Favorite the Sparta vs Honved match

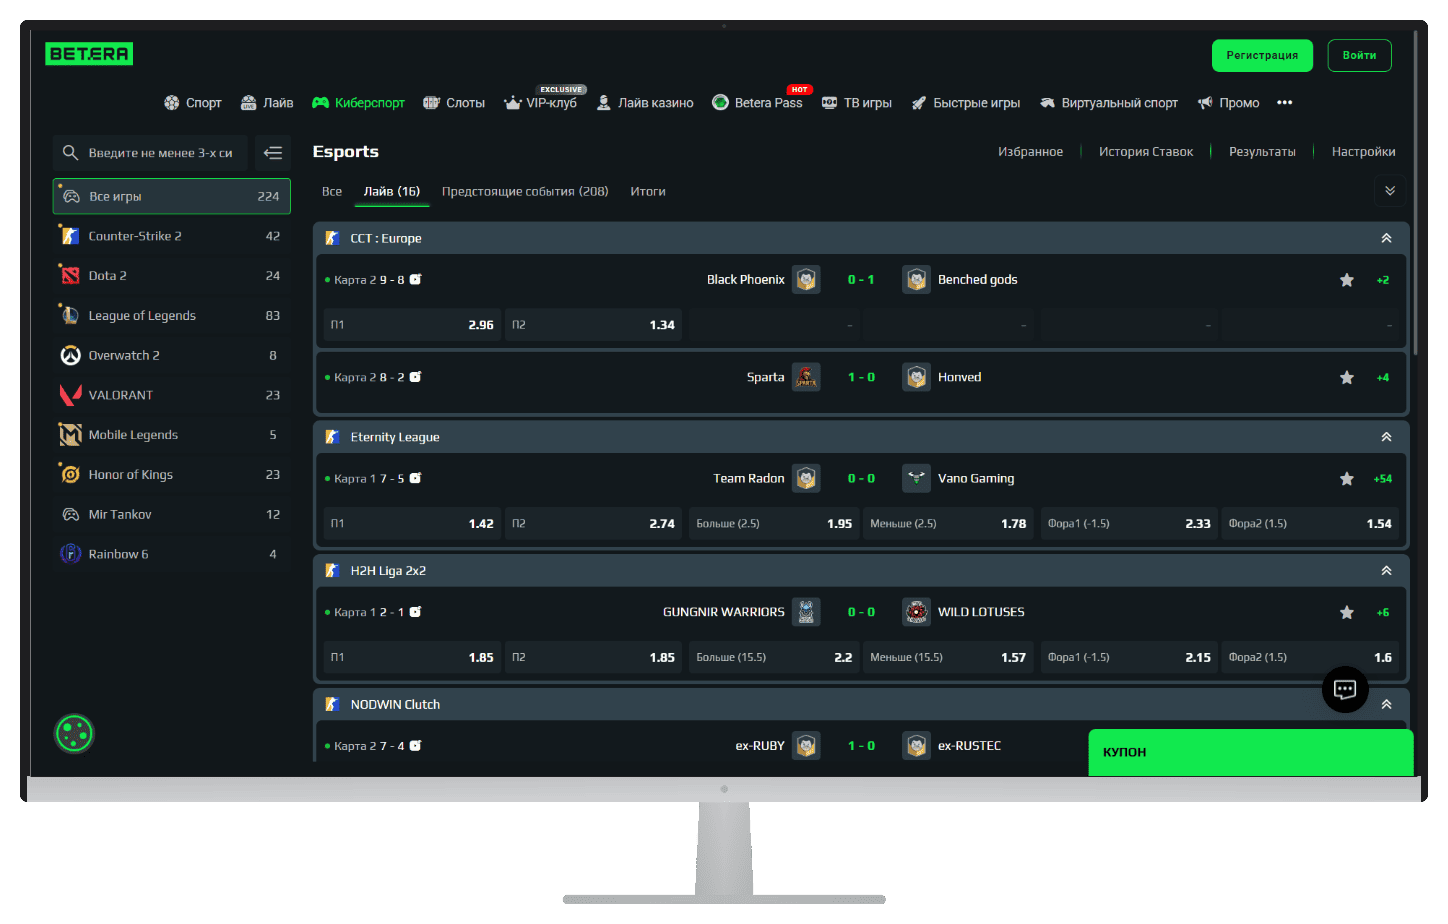pyautogui.click(x=1347, y=378)
